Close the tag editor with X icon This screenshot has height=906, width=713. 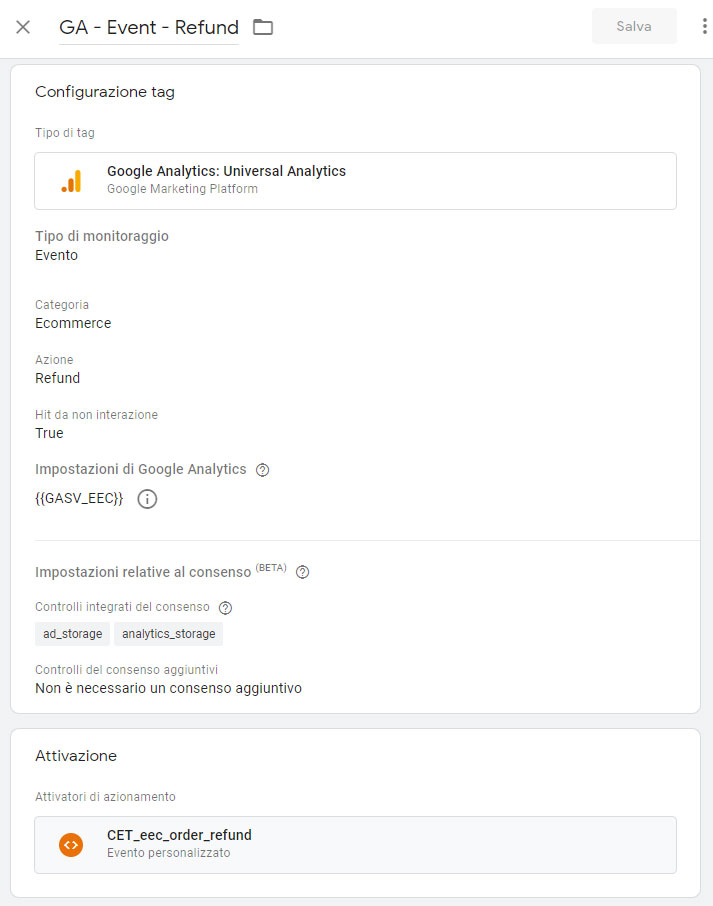23,27
